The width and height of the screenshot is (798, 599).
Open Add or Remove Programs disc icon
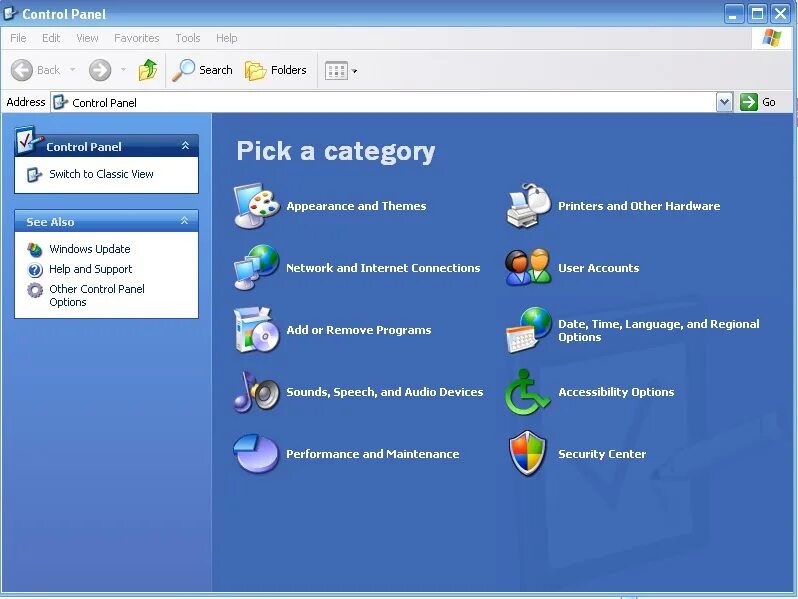pos(256,330)
